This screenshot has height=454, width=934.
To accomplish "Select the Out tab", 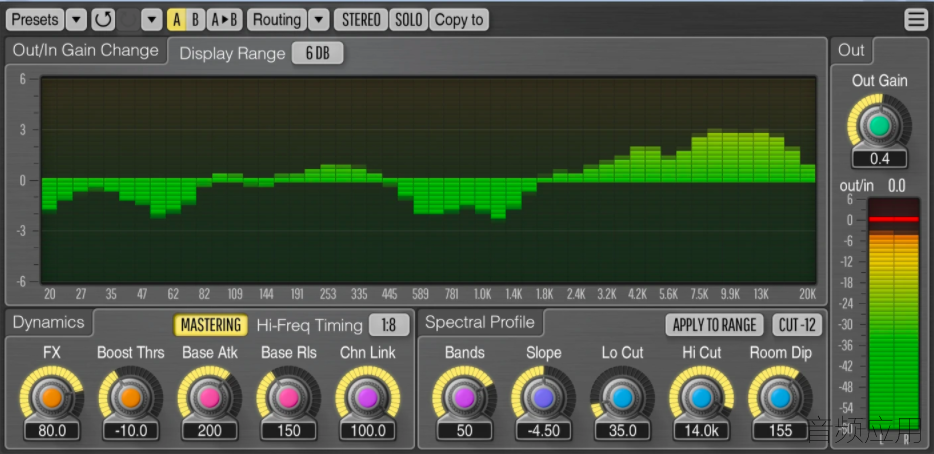I will [851, 50].
